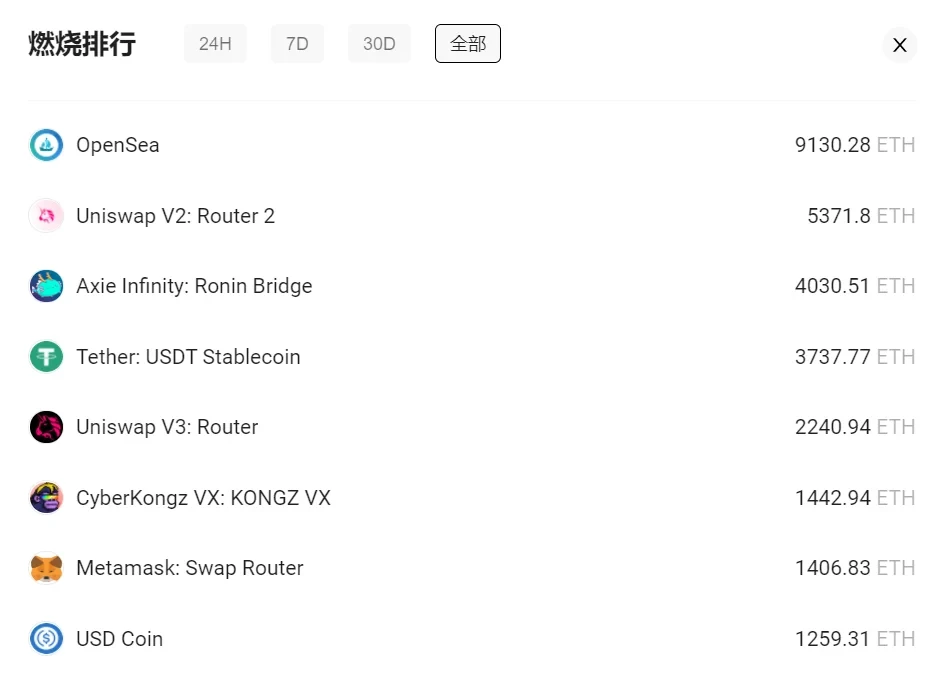Select the 7D time range tab
The width and height of the screenshot is (933, 676).
[x=297, y=44]
